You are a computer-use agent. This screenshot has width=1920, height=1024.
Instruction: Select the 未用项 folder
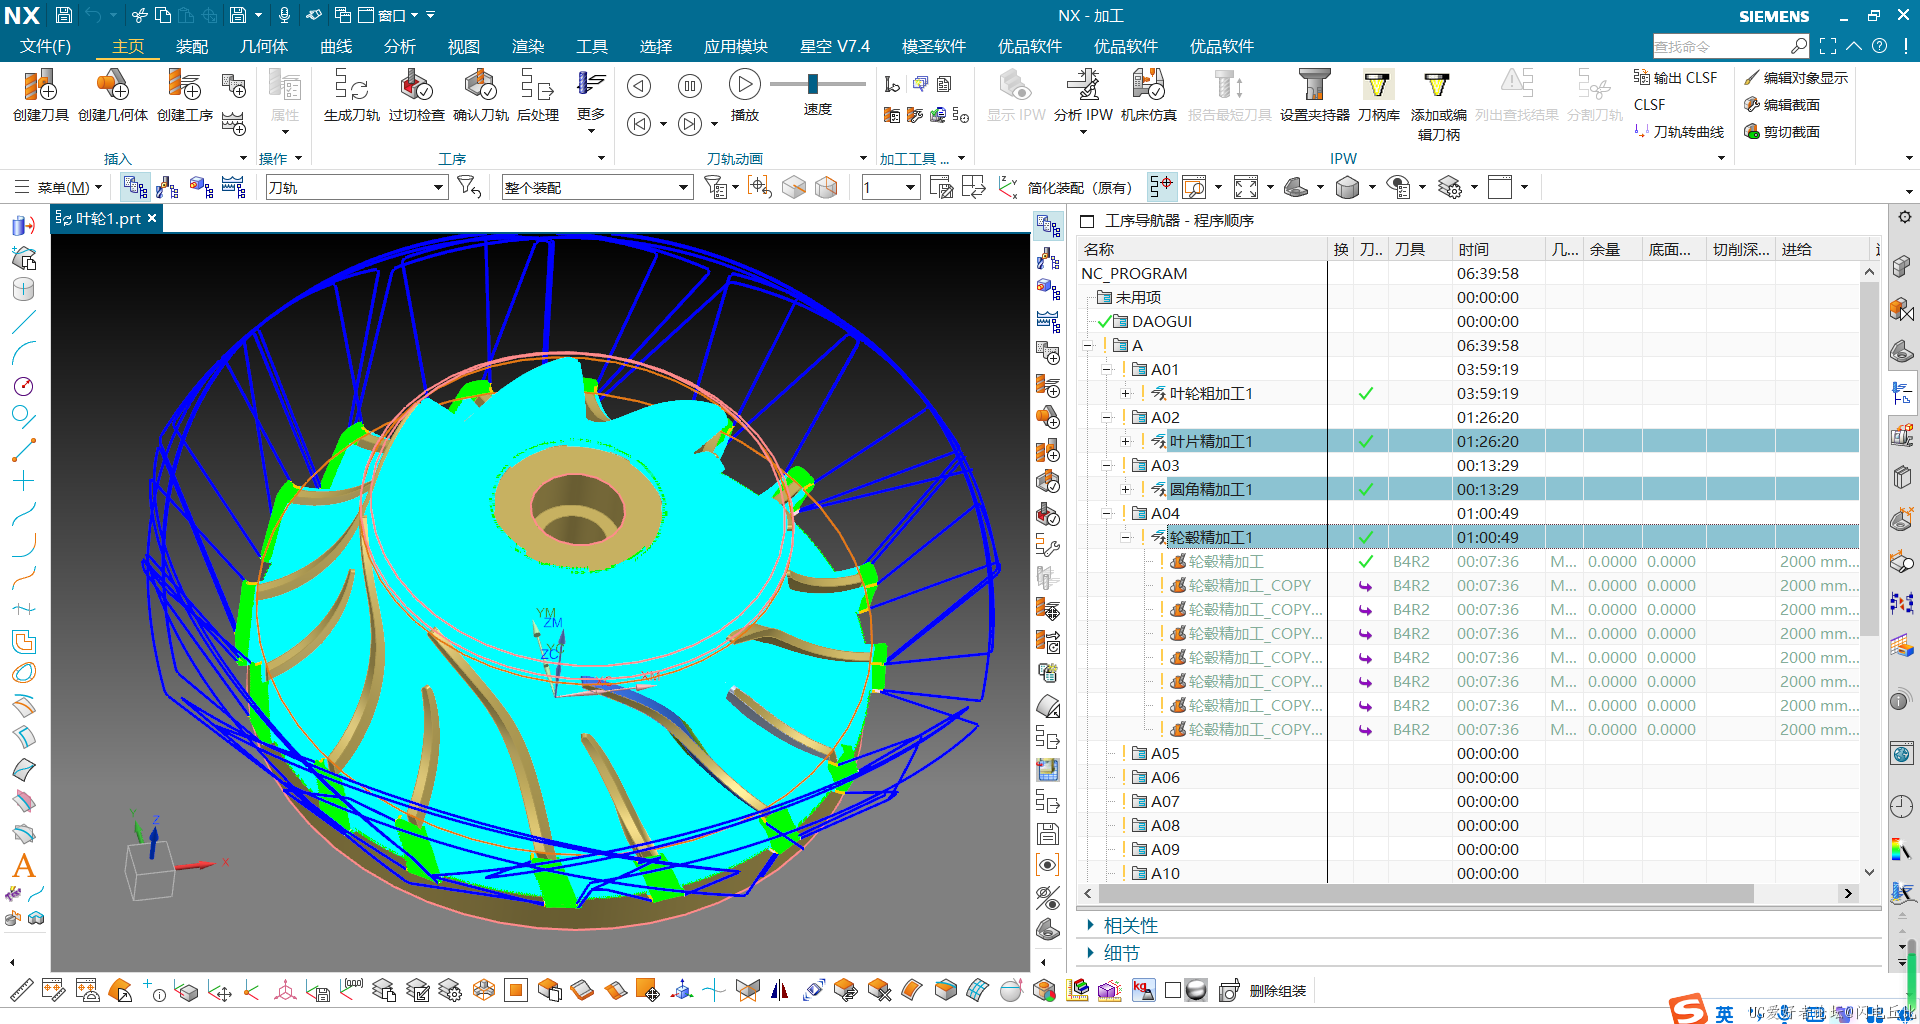tap(1469, 297)
